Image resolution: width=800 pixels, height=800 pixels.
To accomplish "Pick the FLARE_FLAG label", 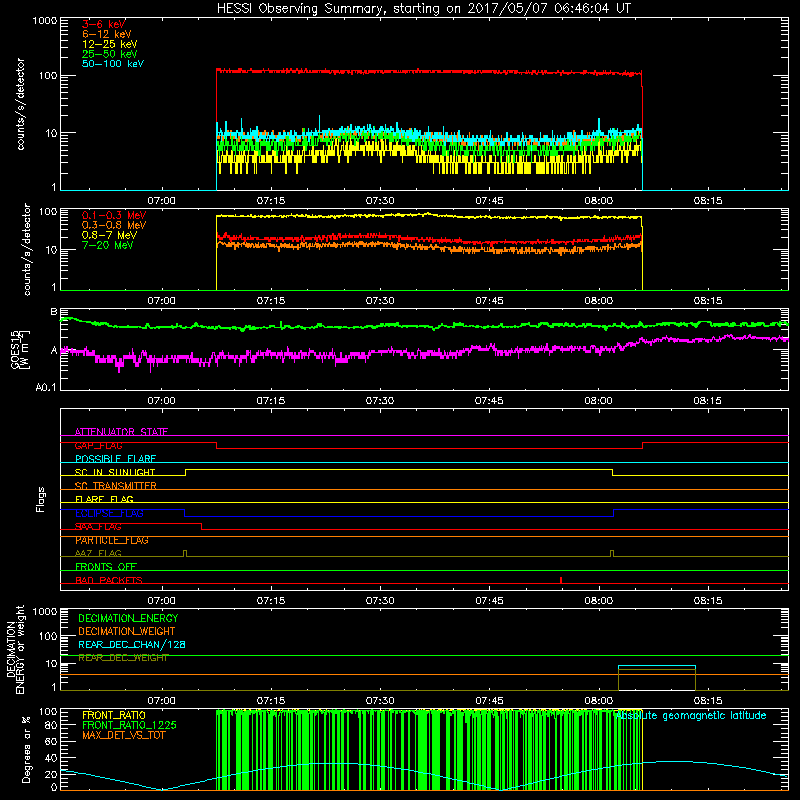I will coord(104,499).
